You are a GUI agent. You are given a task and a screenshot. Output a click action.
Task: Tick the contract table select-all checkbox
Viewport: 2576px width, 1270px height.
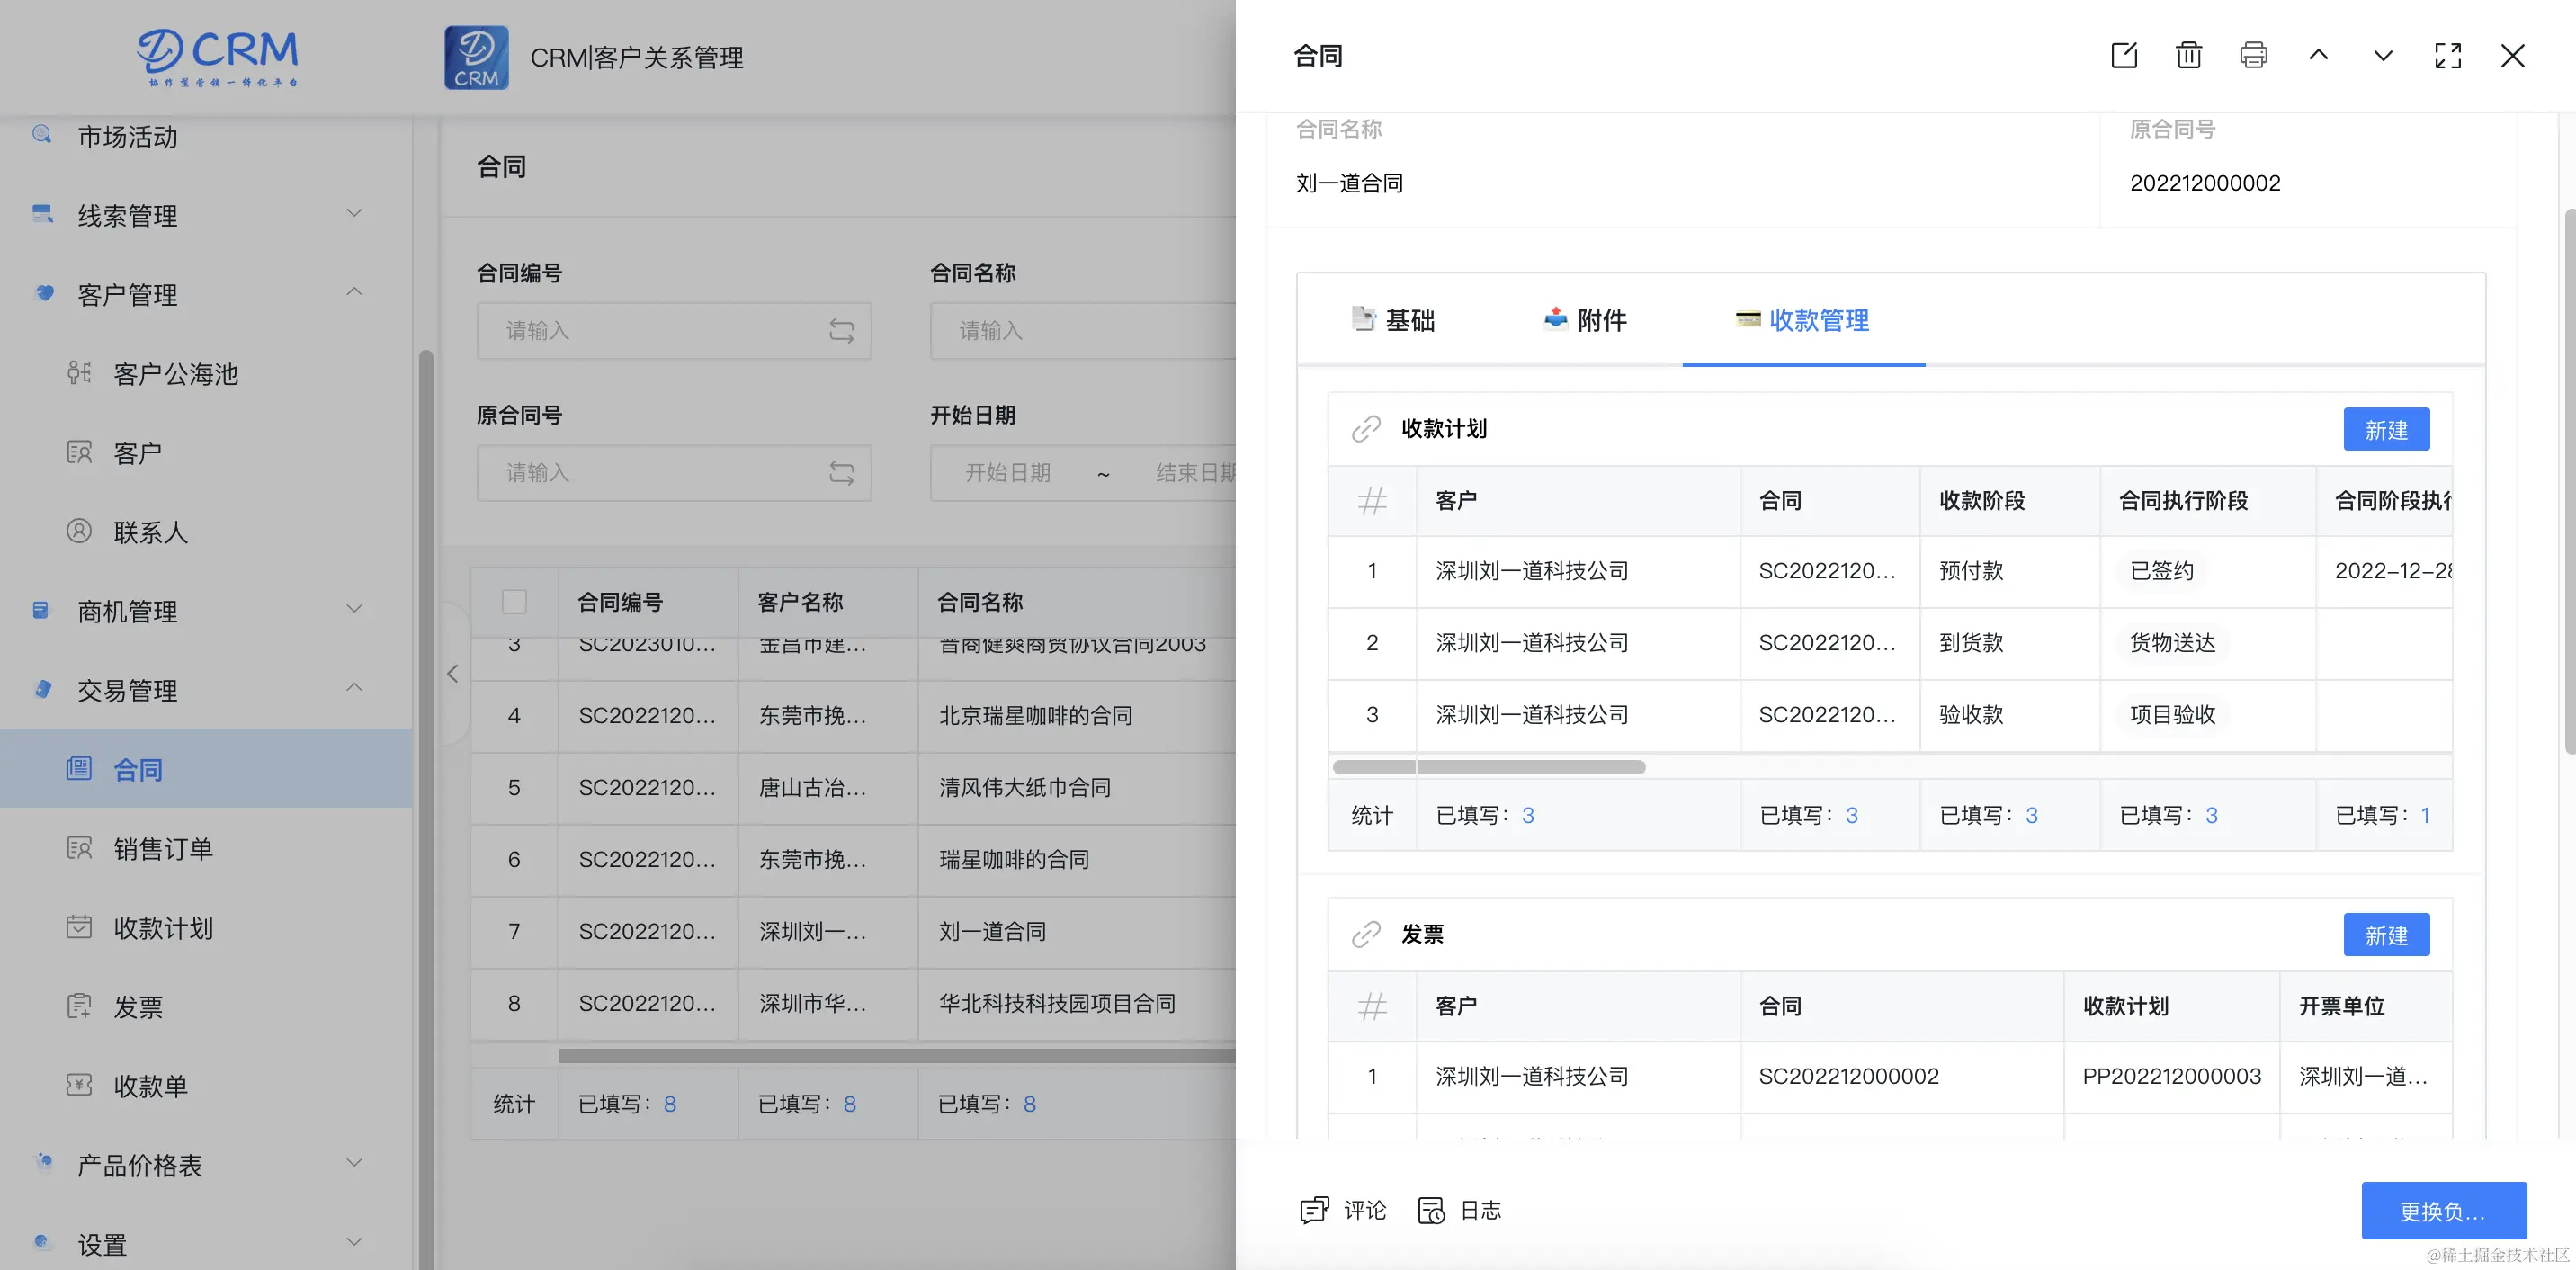[514, 601]
